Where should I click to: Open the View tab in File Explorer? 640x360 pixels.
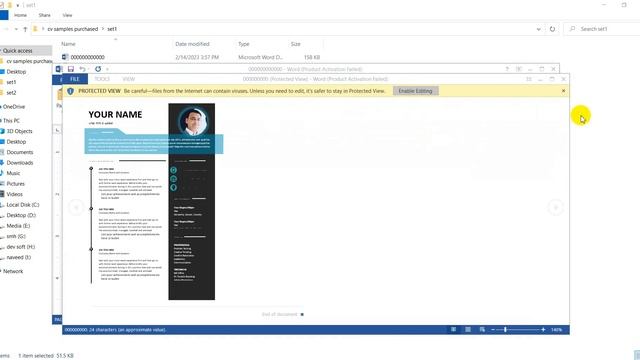click(x=67, y=15)
